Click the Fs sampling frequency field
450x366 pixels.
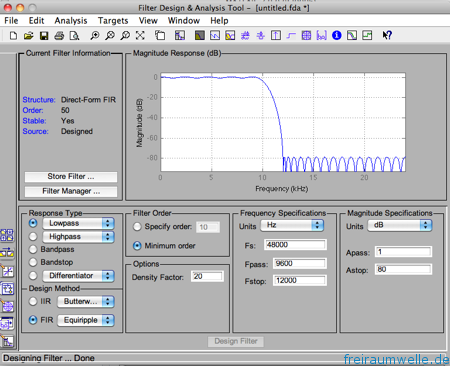[295, 245]
